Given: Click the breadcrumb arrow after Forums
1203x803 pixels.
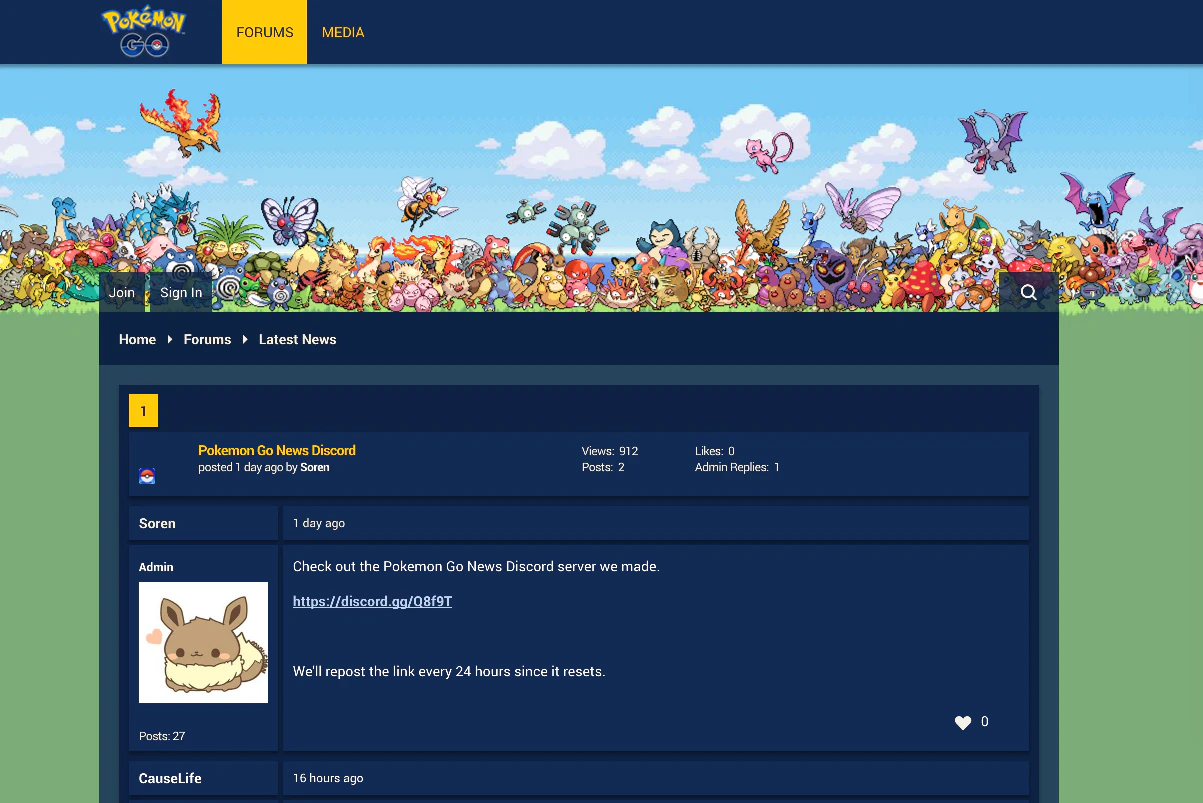Looking at the screenshot, I should (x=245, y=339).
